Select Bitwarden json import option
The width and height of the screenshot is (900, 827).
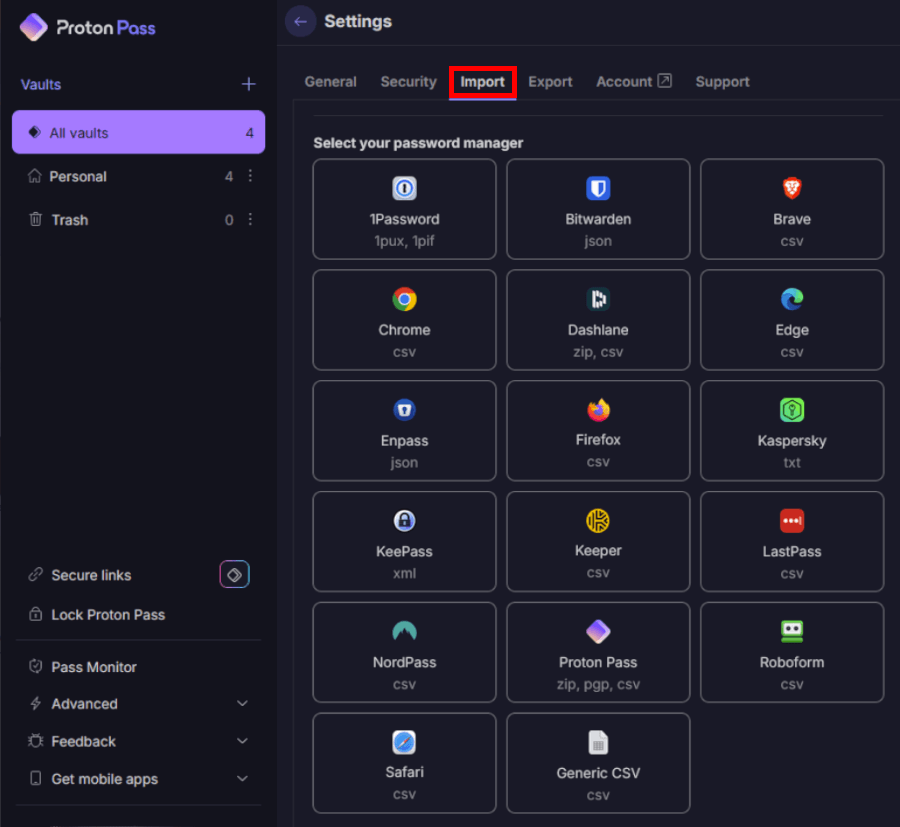coord(598,209)
